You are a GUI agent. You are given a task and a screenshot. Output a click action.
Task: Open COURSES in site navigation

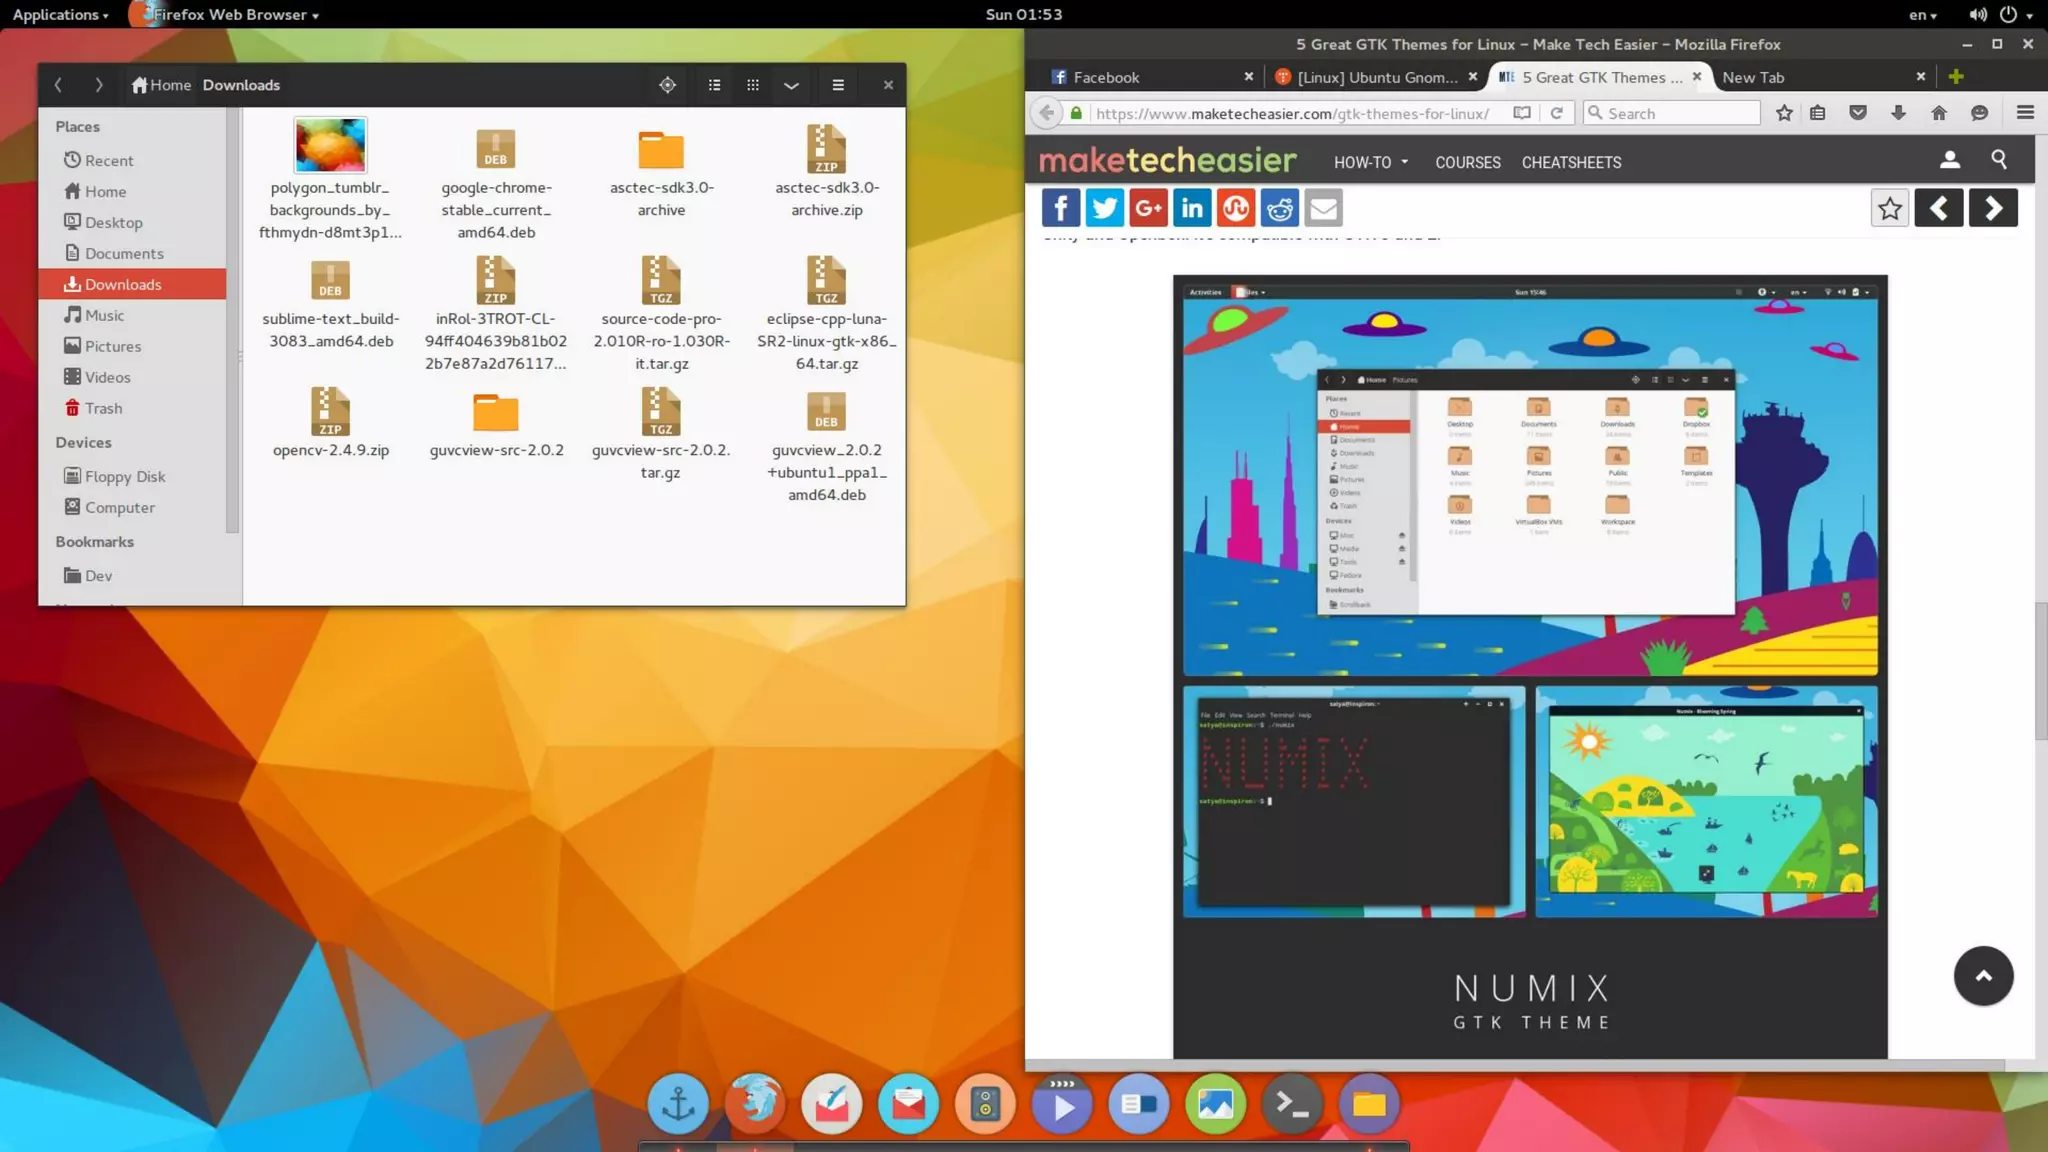click(1468, 162)
